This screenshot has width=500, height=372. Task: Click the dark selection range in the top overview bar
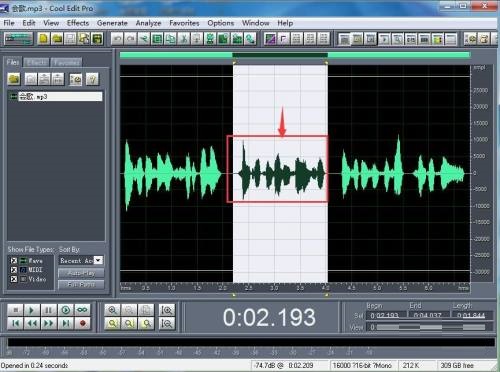pos(280,55)
